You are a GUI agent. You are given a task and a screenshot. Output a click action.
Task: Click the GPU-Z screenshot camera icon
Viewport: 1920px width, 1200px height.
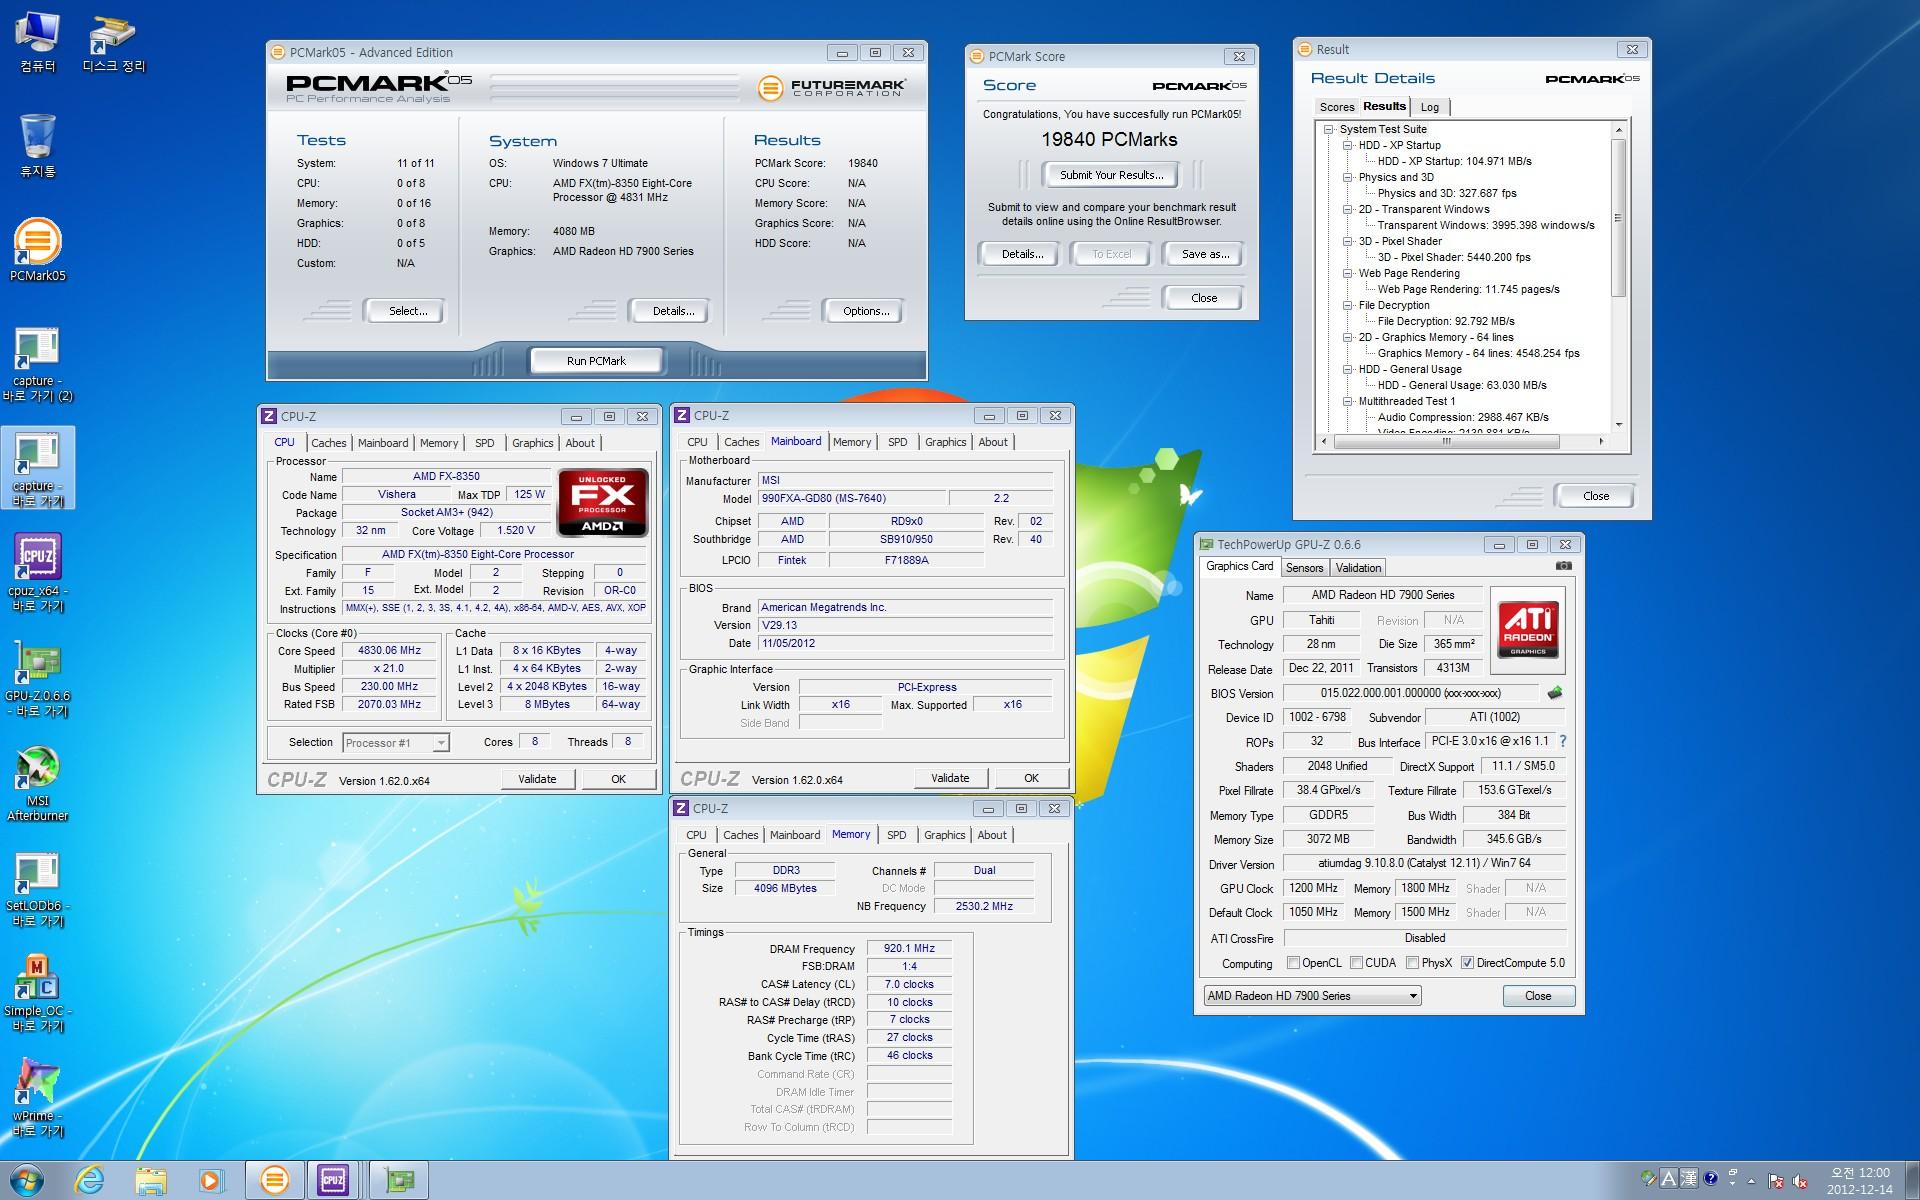pyautogui.click(x=1564, y=566)
